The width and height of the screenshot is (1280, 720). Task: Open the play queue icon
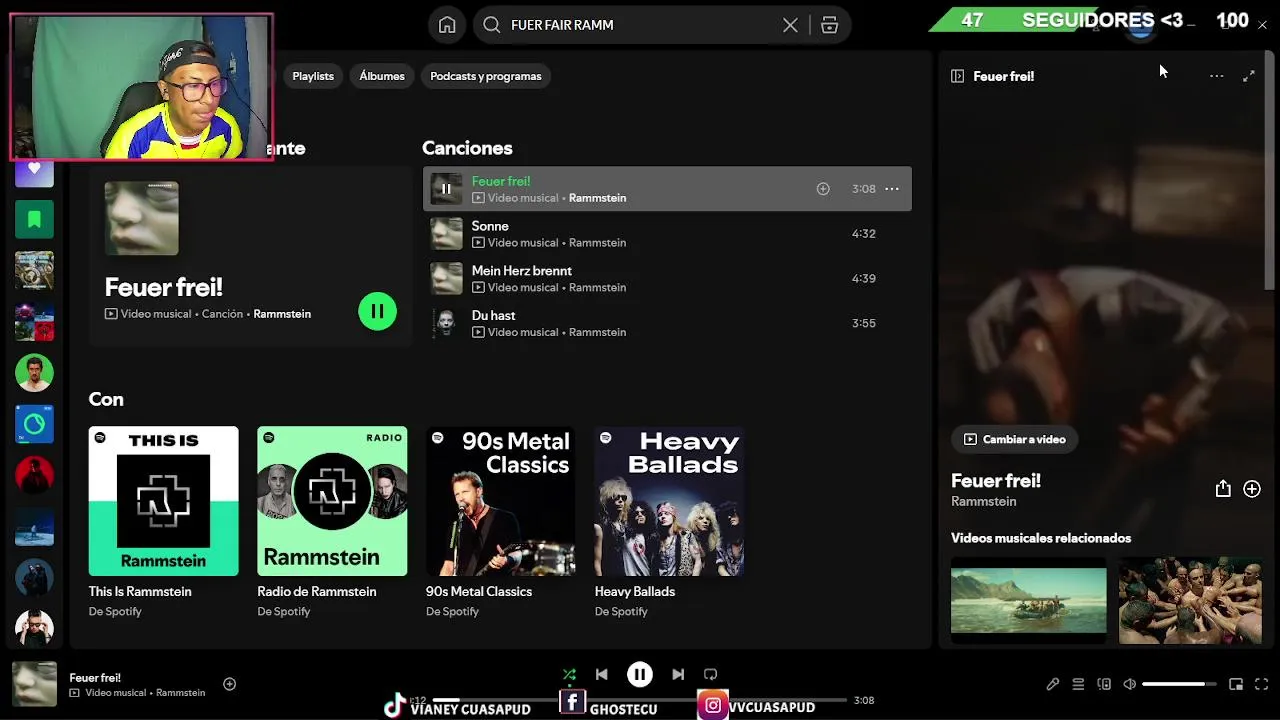point(1078,685)
